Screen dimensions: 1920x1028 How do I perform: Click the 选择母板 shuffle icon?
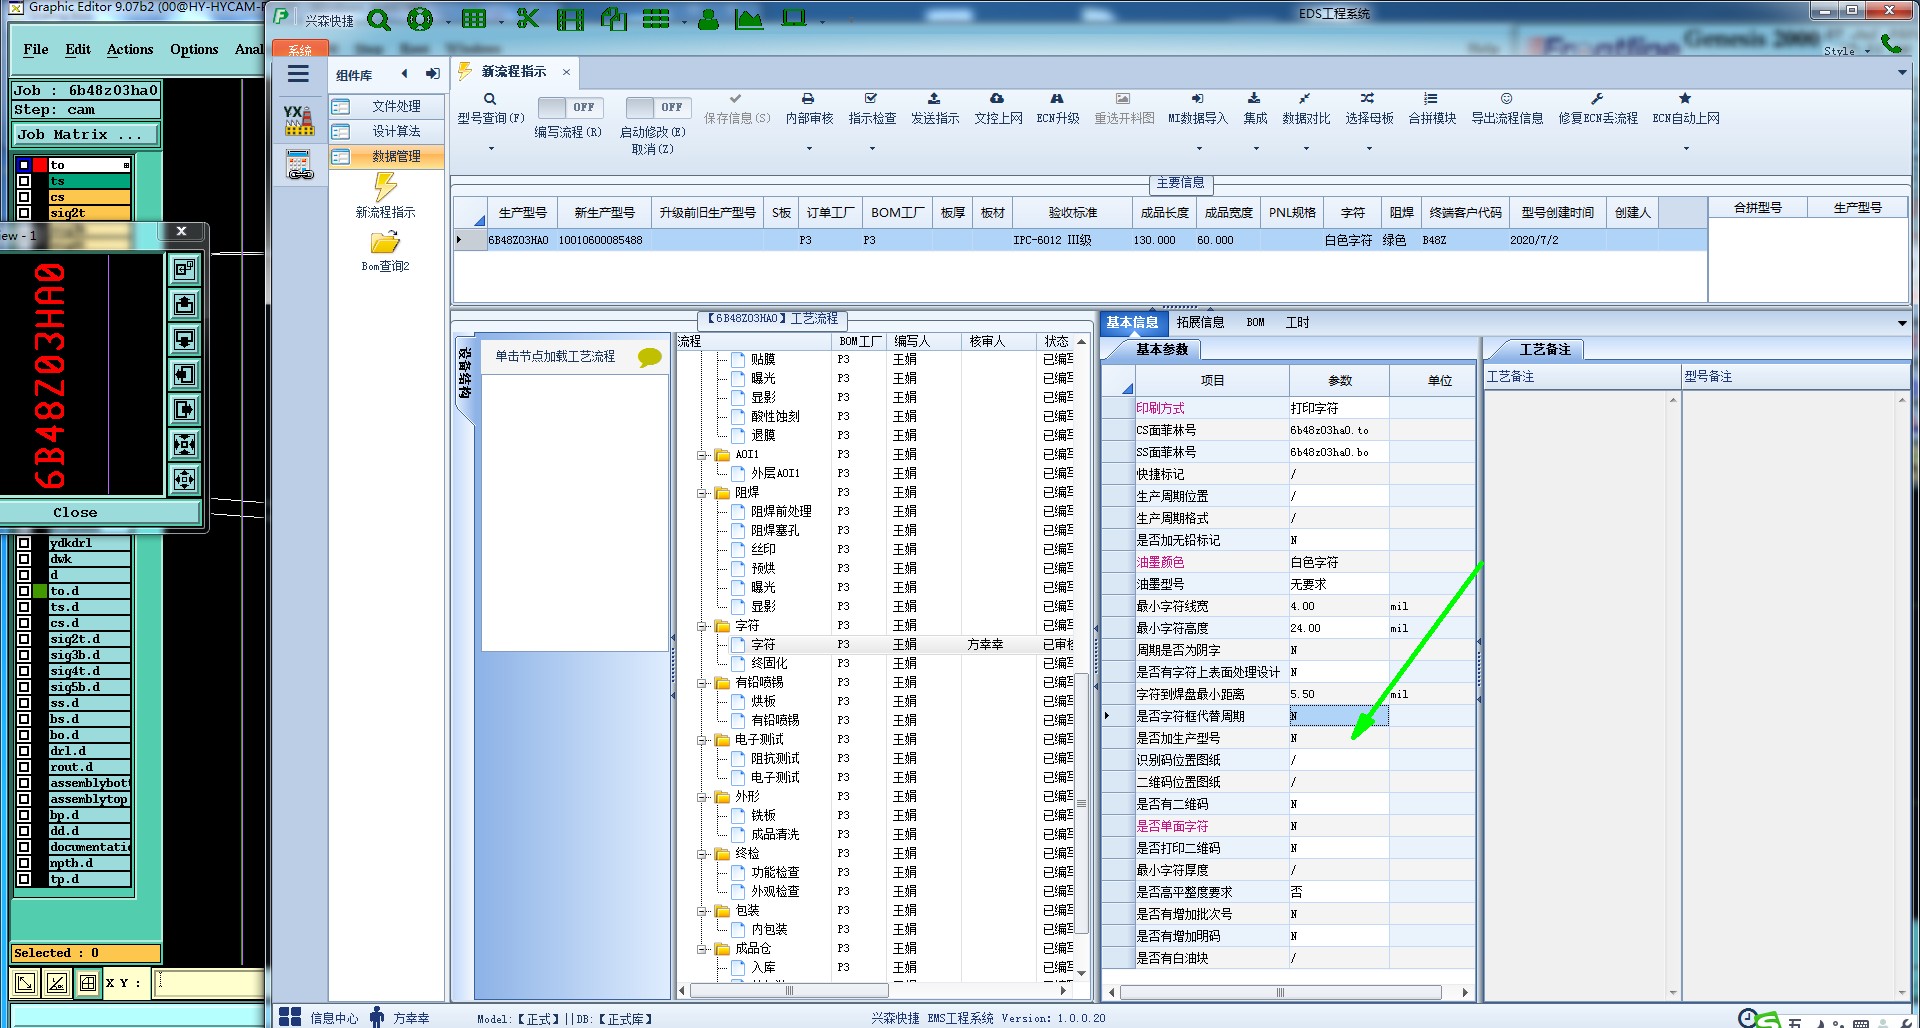pyautogui.click(x=1368, y=99)
